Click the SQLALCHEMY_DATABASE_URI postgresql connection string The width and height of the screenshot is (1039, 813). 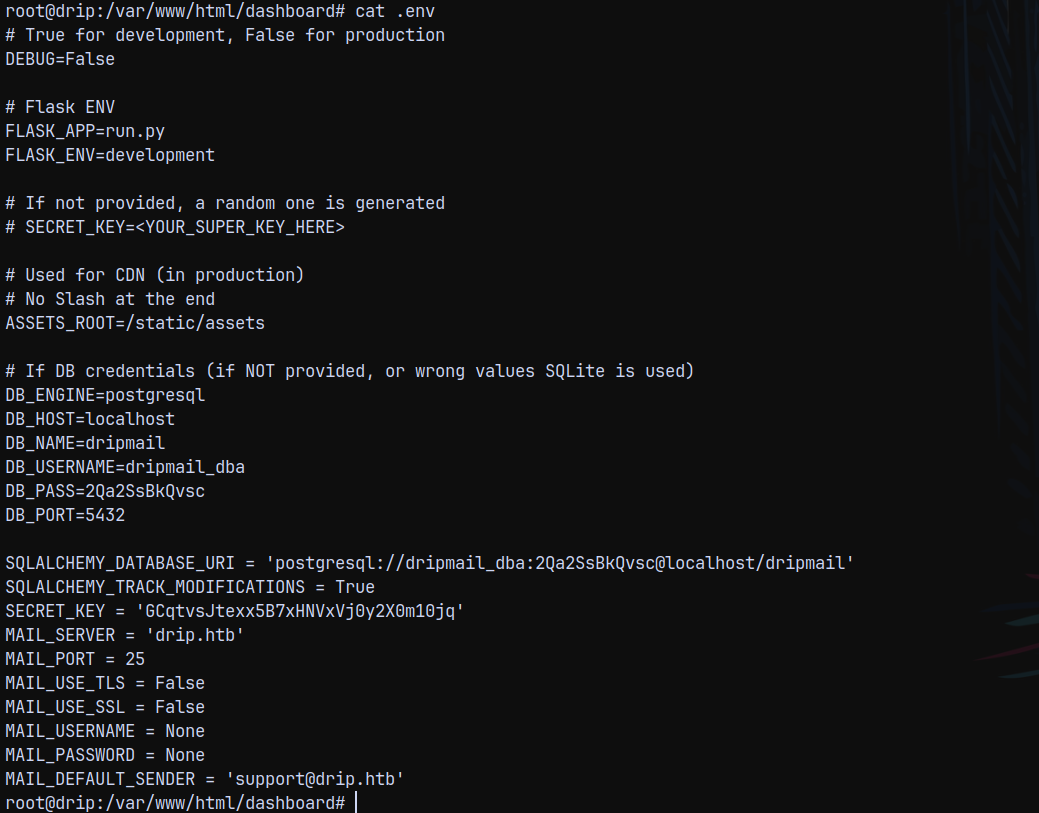[x=560, y=563]
